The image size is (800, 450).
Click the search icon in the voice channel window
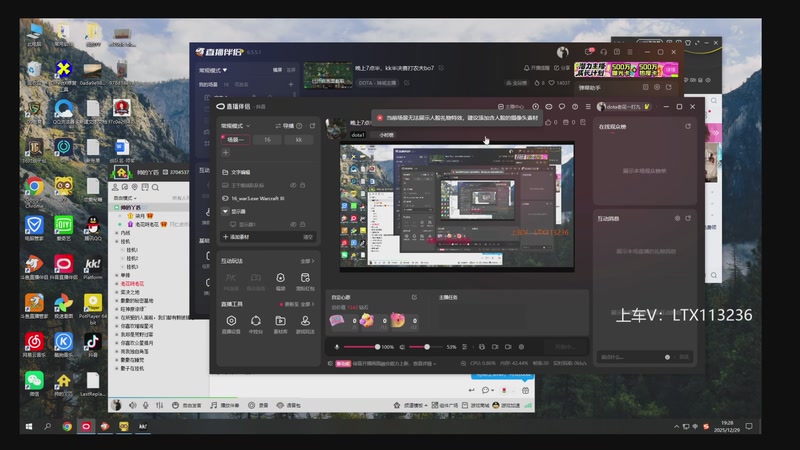[x=155, y=188]
